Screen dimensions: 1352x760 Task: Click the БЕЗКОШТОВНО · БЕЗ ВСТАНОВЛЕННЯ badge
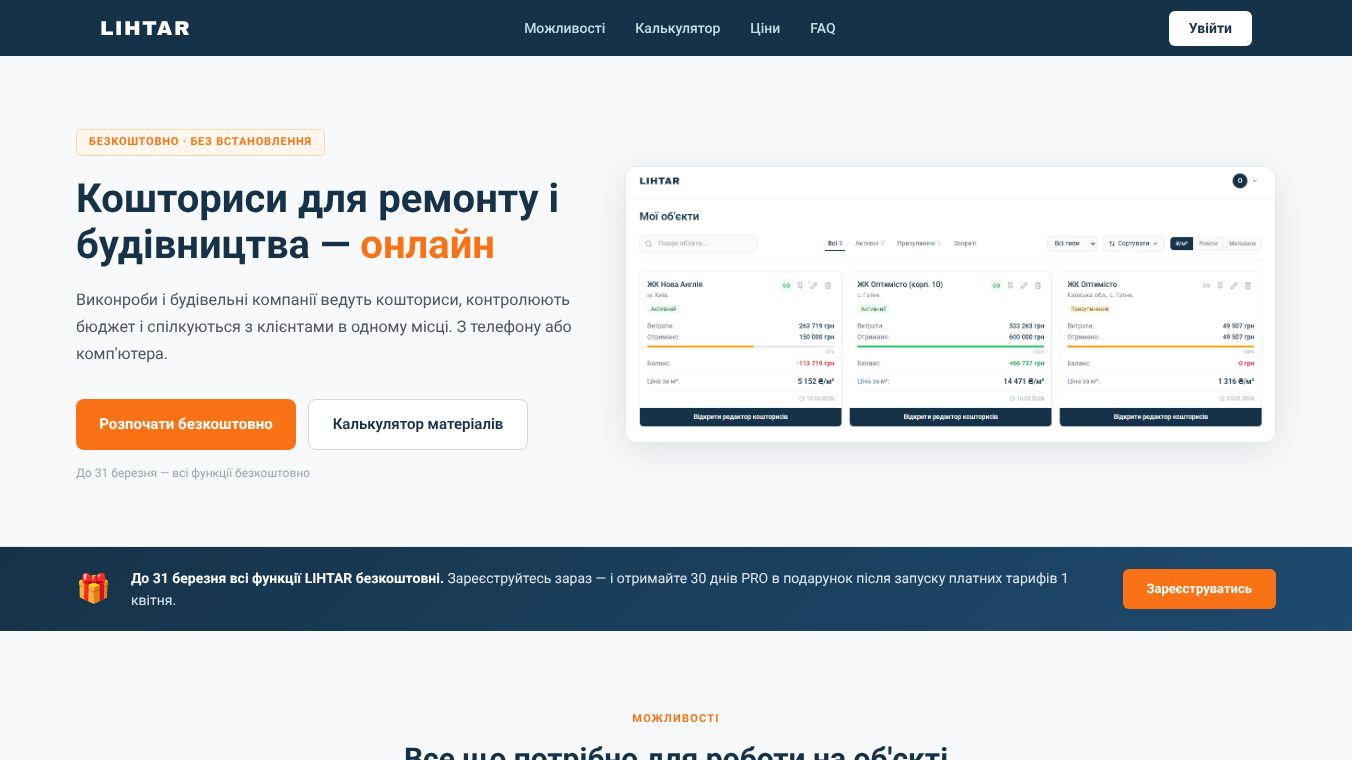pyautogui.click(x=200, y=142)
